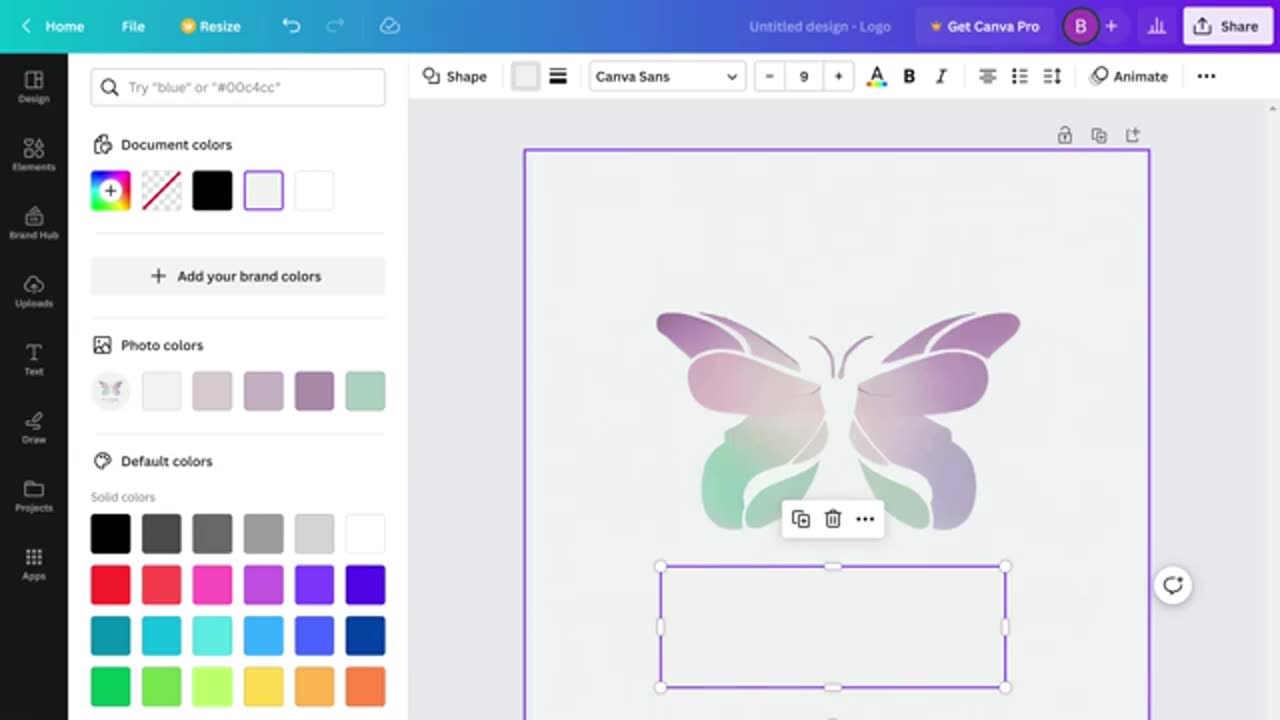
Task: Click the Untitled design - Logo title
Action: [820, 26]
